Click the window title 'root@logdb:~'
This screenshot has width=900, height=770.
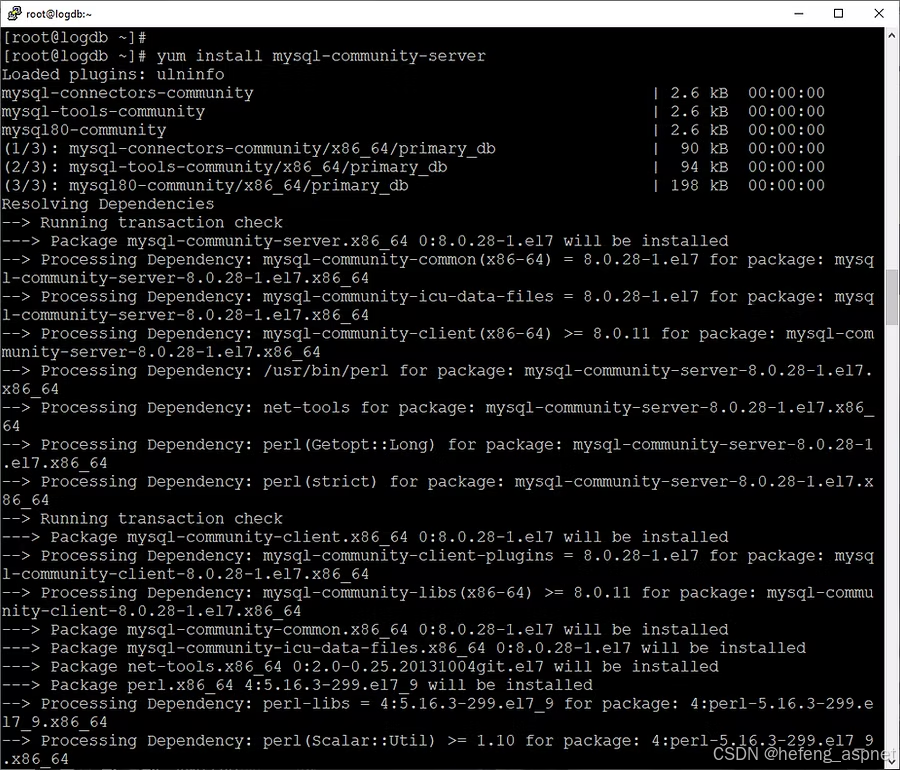click(x=59, y=14)
